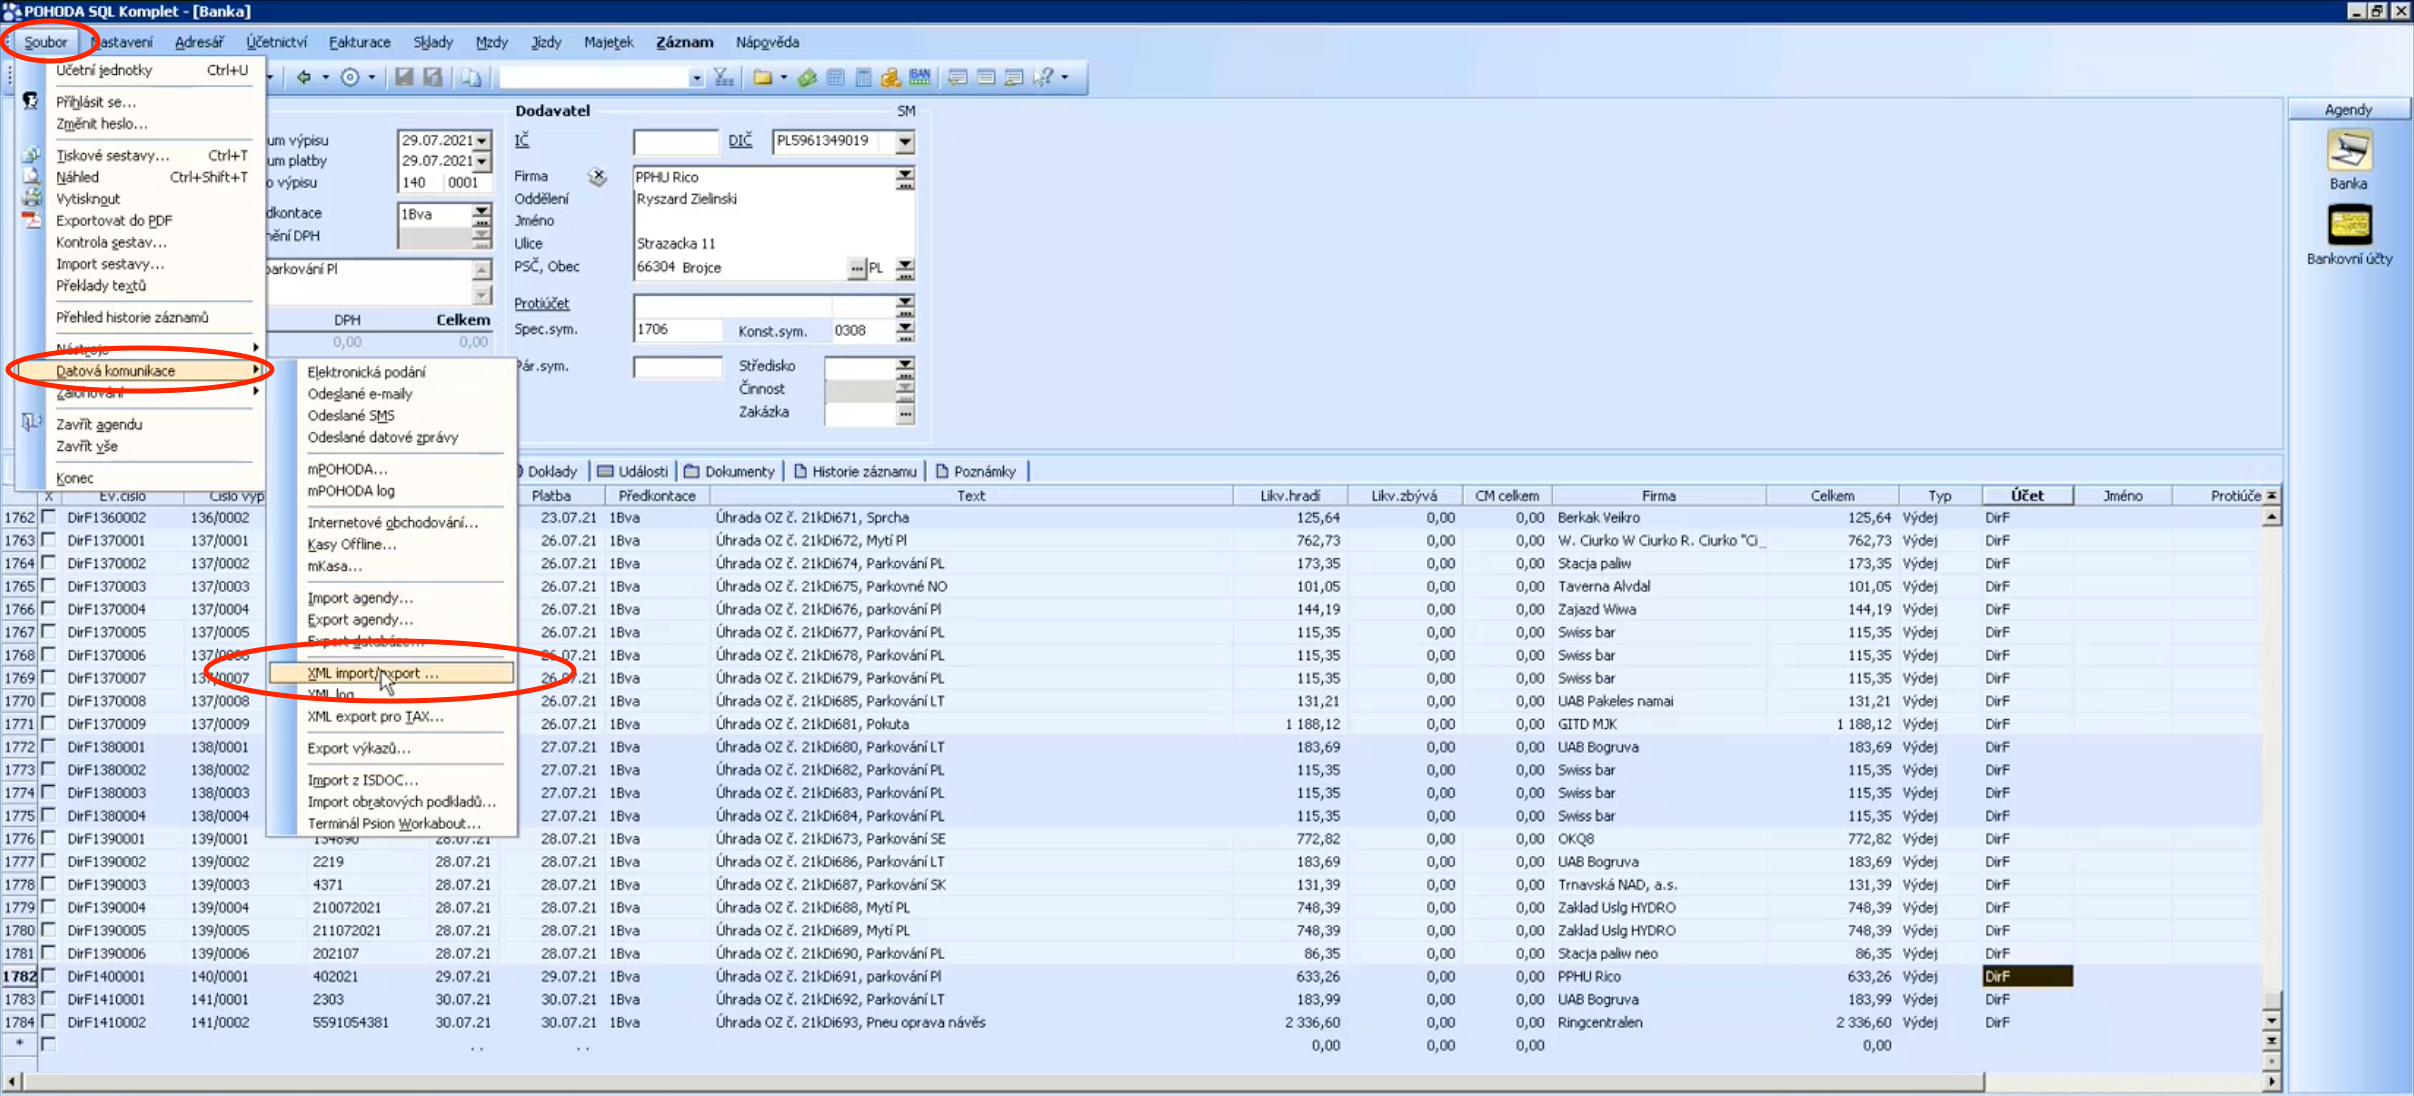Screen dimensions: 2414x1096
Task: Click the BAN toolbar icon
Action: (920, 77)
